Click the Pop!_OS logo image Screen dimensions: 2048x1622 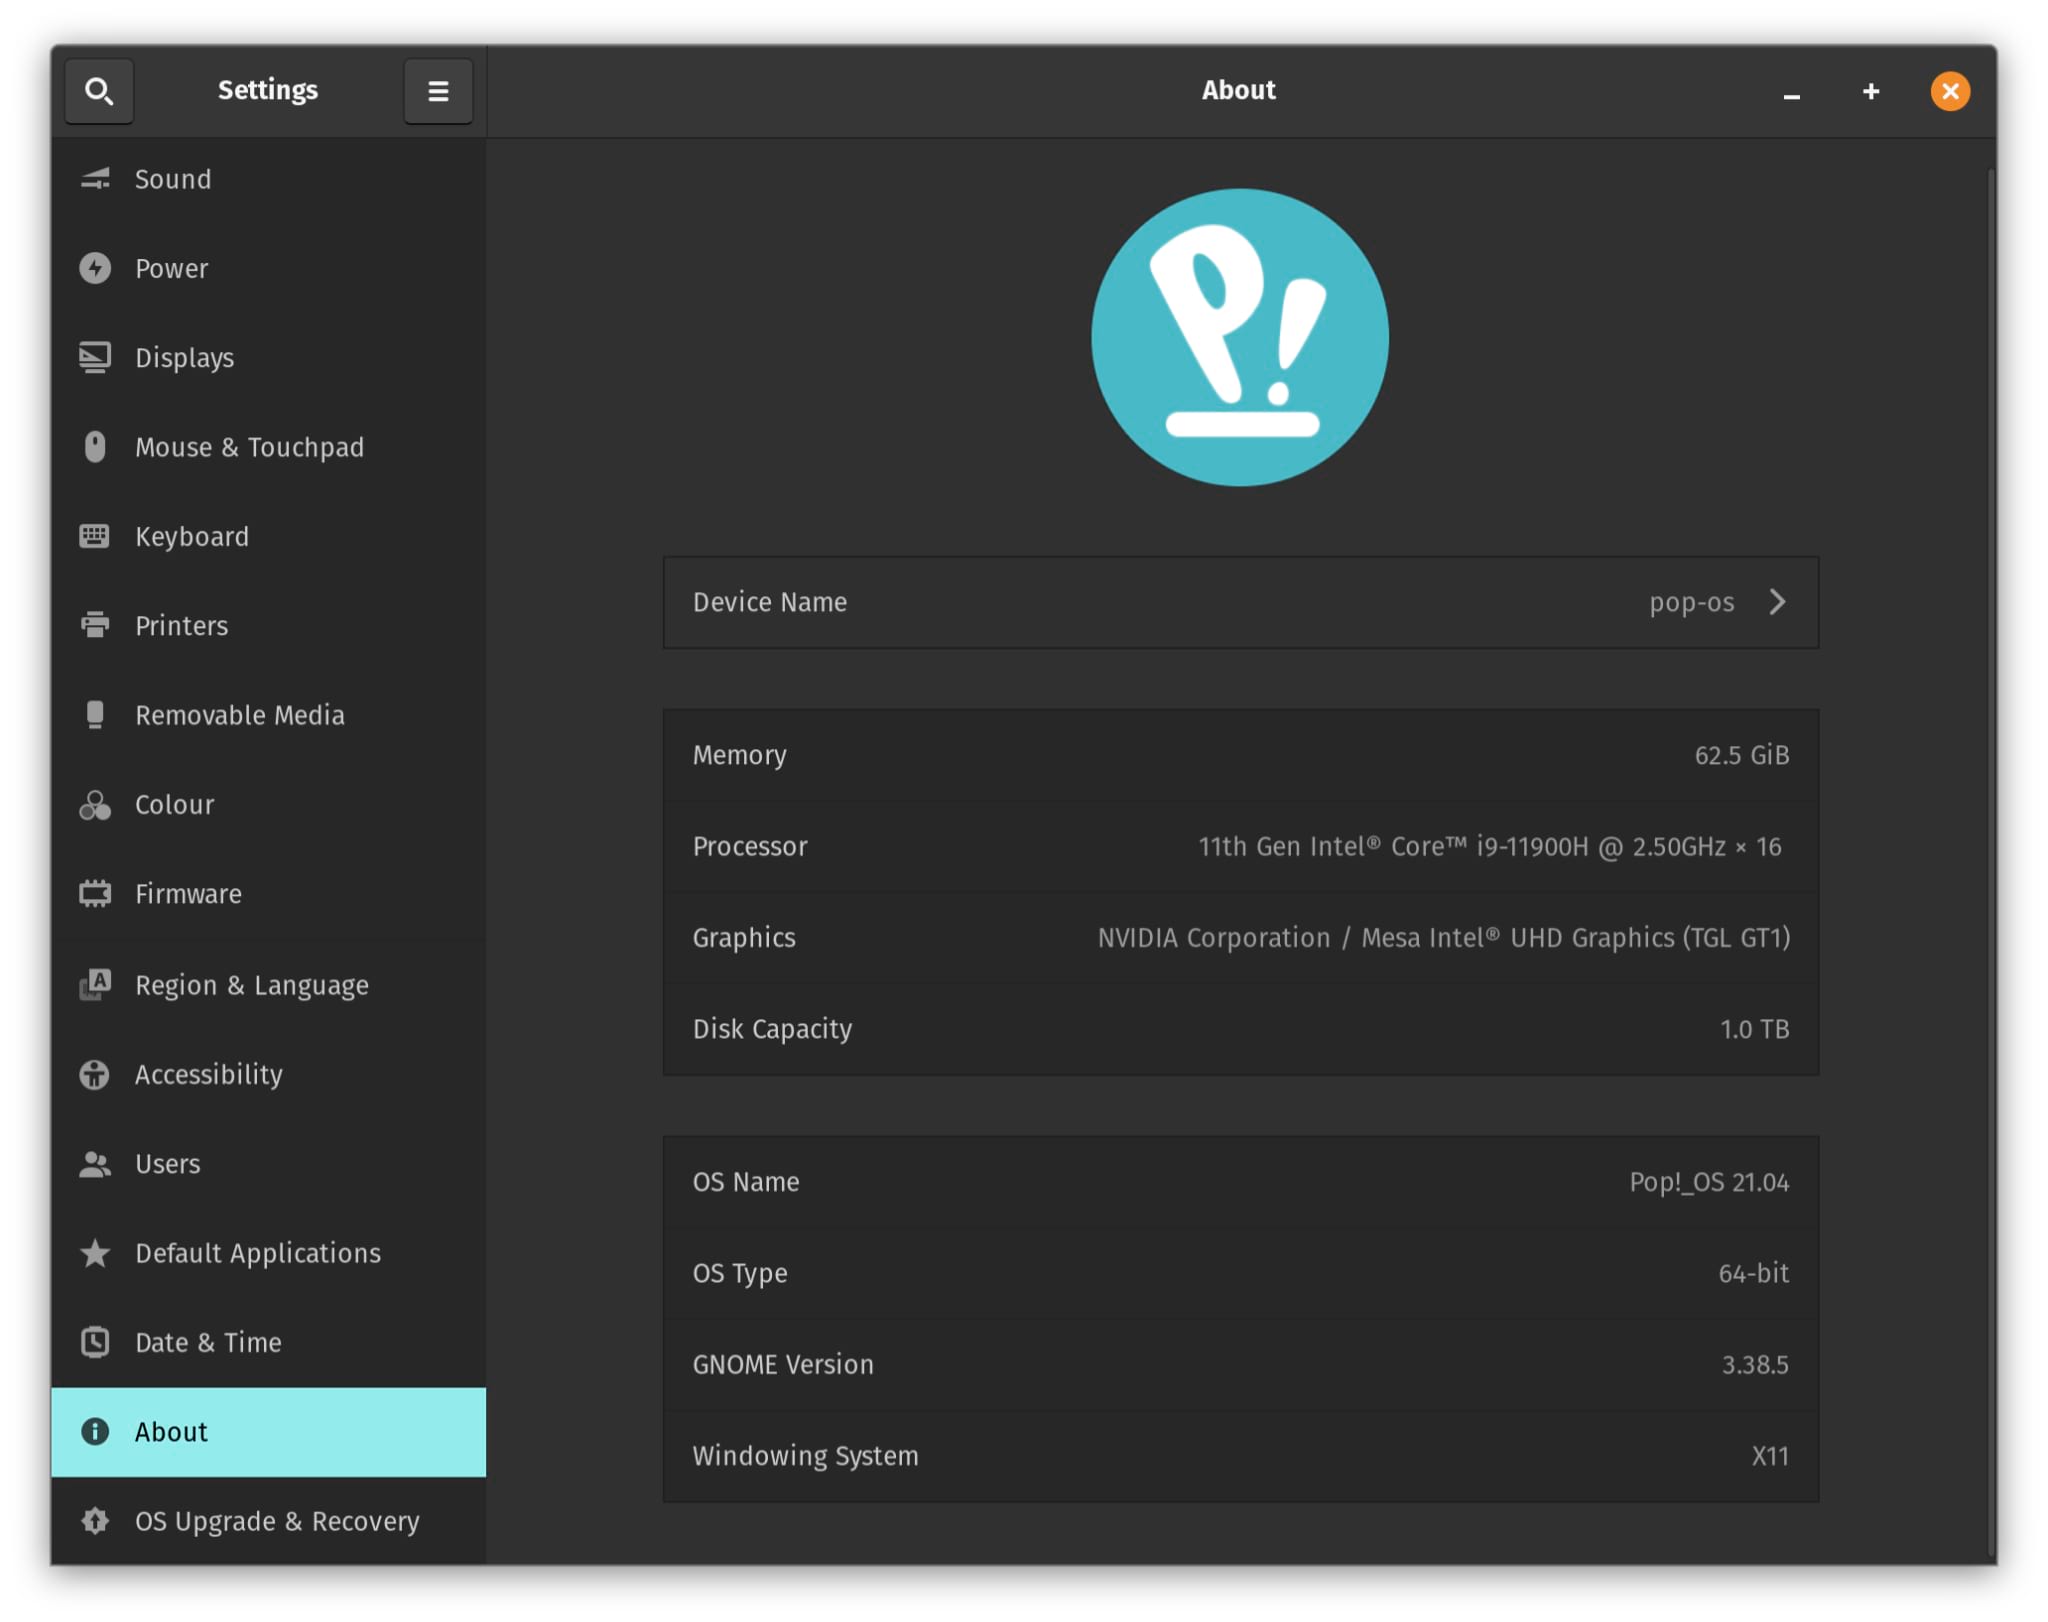point(1239,337)
